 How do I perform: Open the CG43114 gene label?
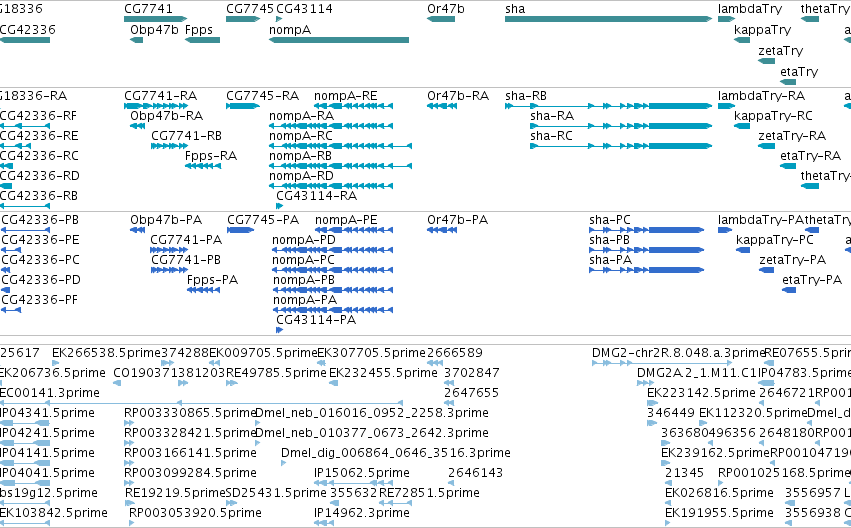click(x=304, y=9)
